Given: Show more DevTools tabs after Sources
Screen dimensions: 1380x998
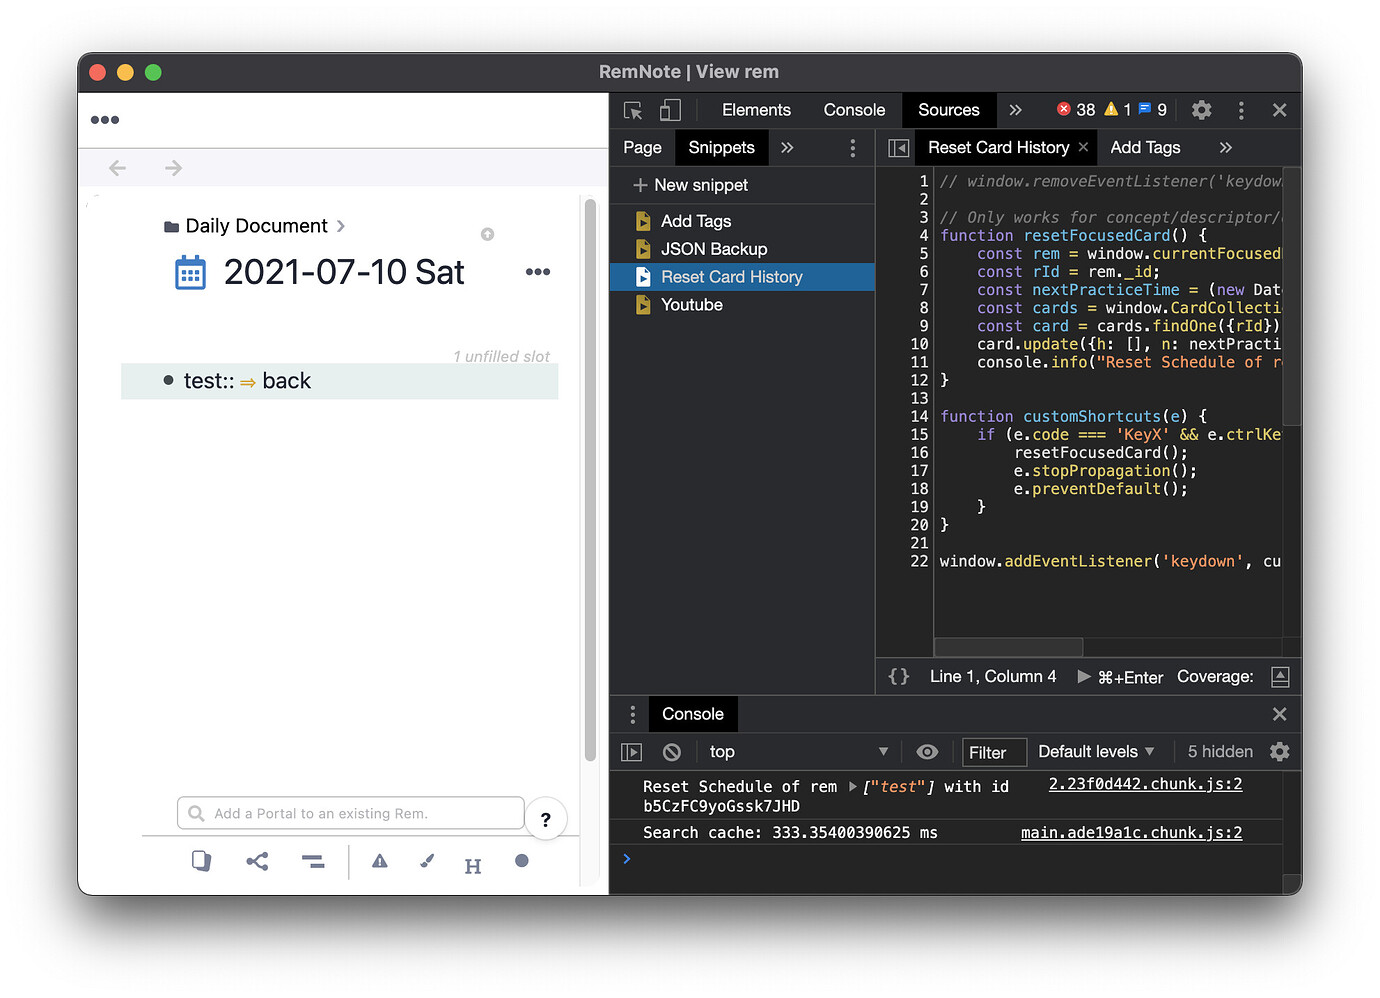Looking at the screenshot, I should coord(1016,110).
